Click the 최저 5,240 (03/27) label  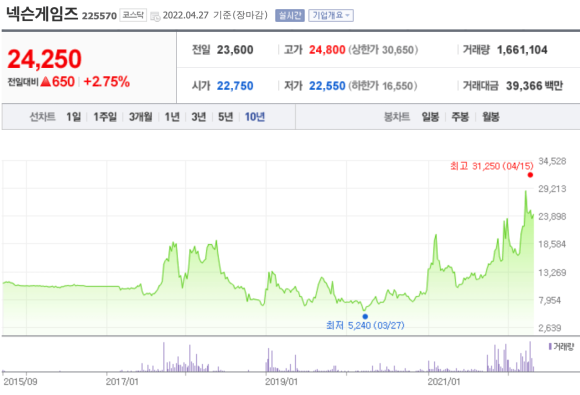click(x=365, y=325)
